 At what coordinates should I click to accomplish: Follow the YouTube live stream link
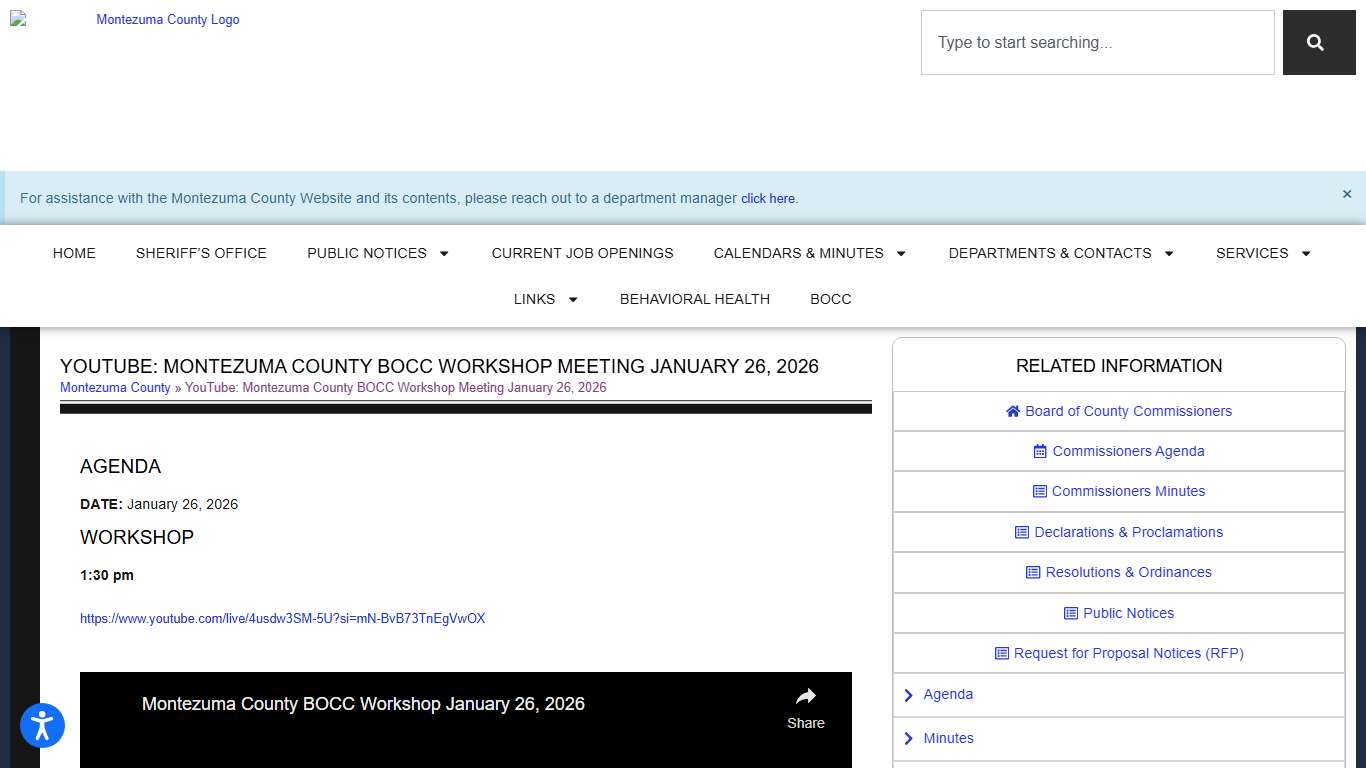[283, 618]
